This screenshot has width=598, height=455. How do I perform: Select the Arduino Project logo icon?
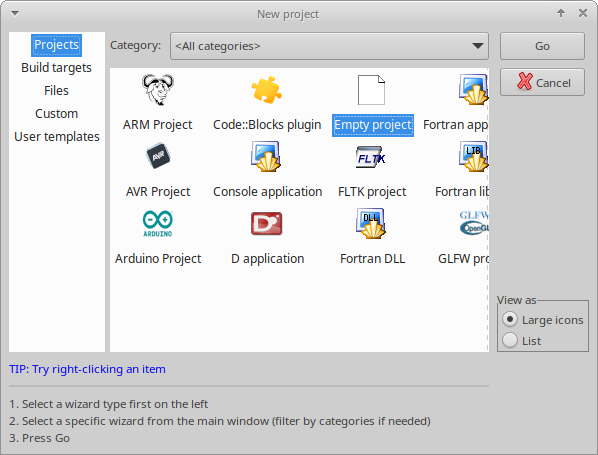(158, 223)
